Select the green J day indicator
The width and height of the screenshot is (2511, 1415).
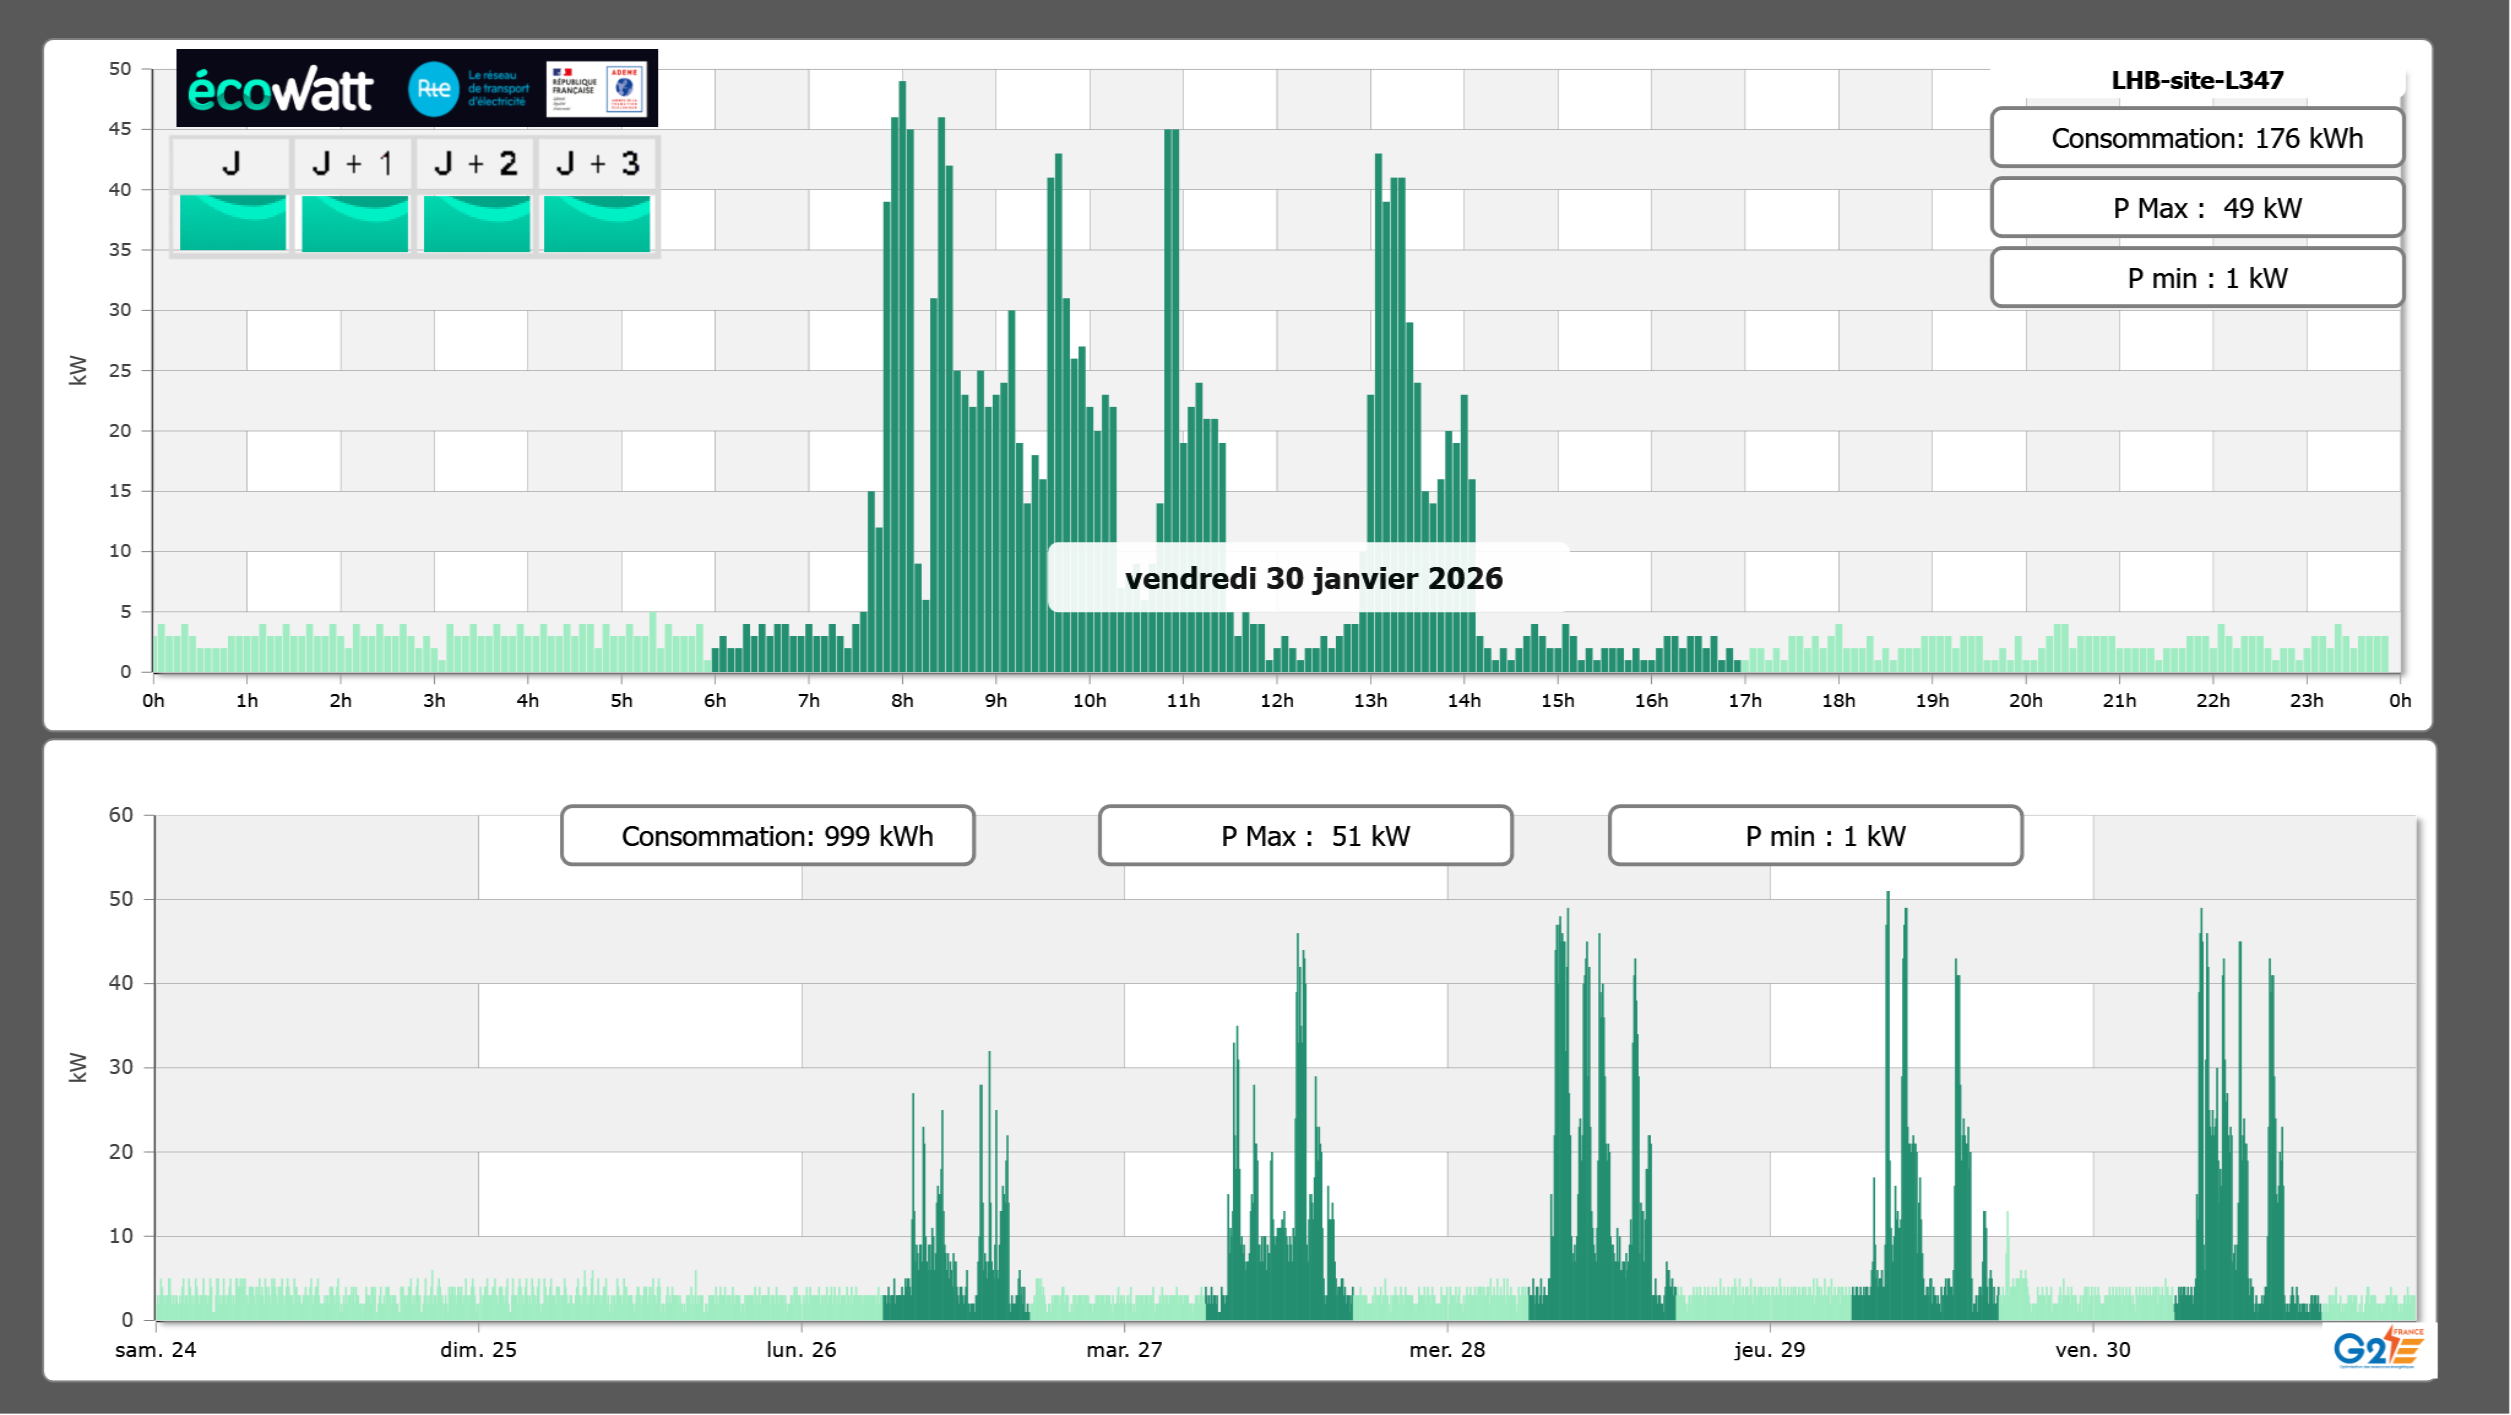click(x=232, y=222)
